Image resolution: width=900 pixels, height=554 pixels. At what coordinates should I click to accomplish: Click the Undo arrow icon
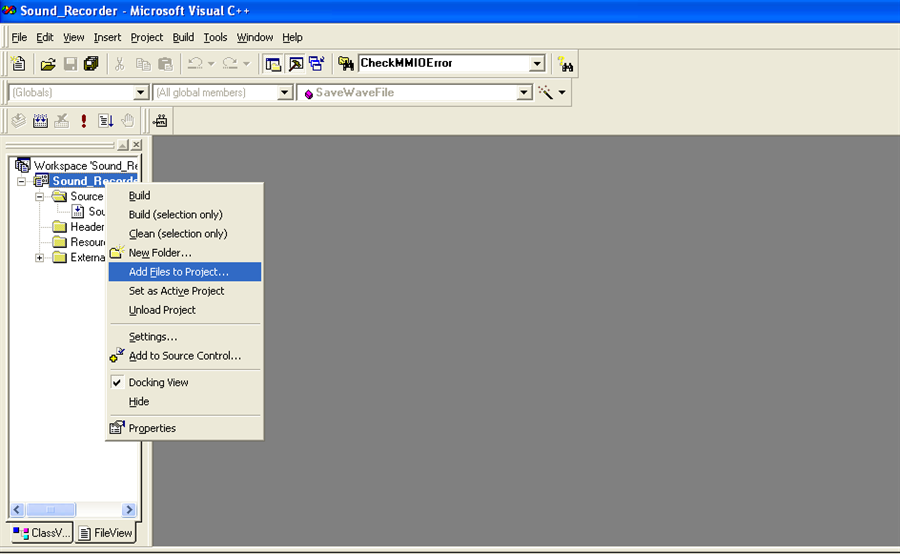point(195,64)
